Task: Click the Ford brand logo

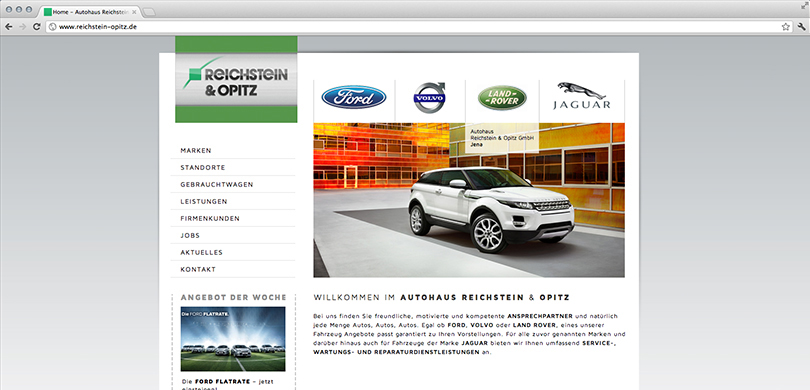Action: pos(354,97)
